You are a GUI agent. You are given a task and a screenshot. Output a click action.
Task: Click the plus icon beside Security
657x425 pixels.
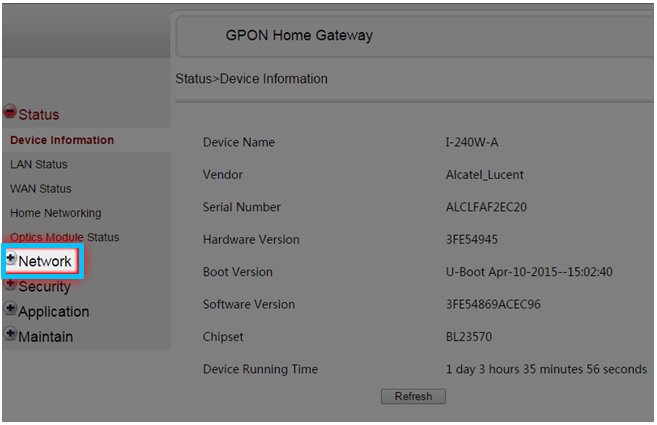point(10,284)
